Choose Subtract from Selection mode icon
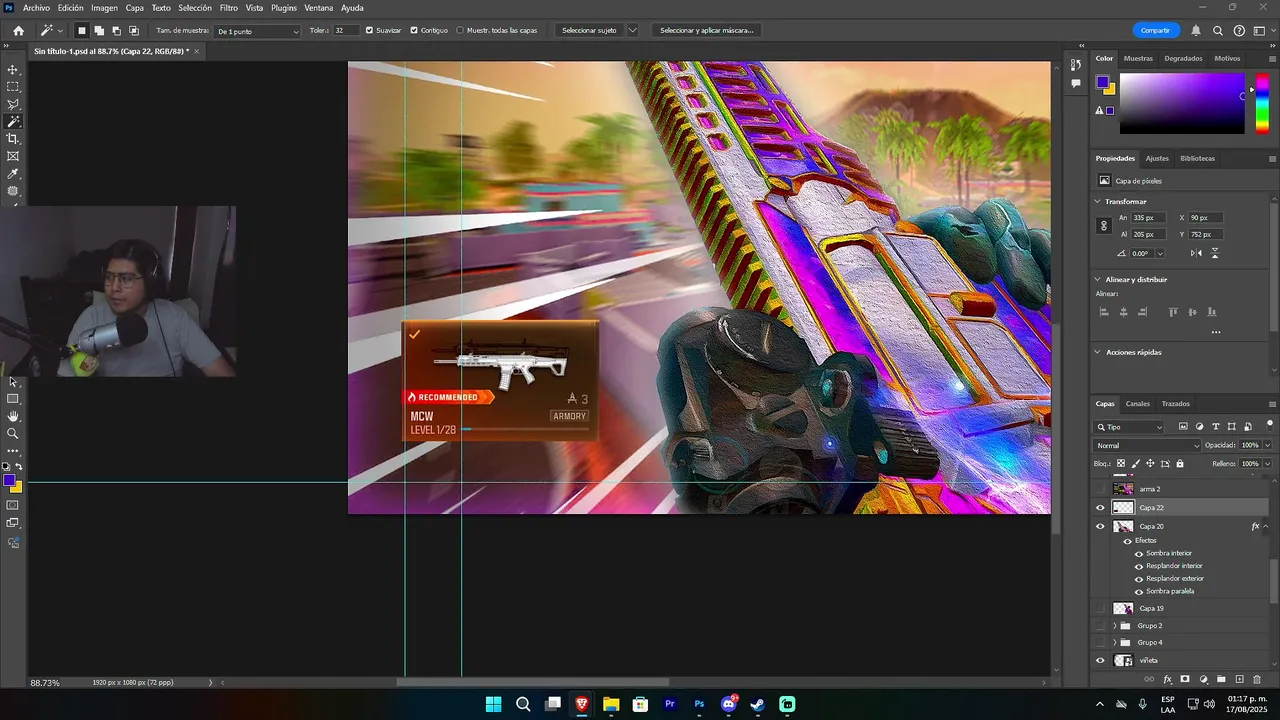Image resolution: width=1280 pixels, height=720 pixels. pos(116,30)
